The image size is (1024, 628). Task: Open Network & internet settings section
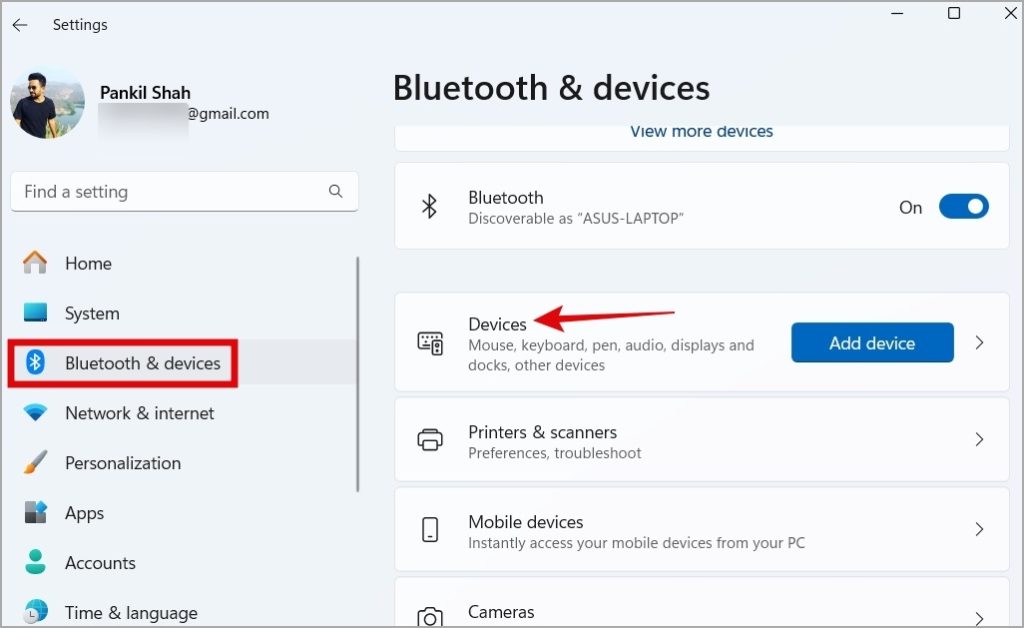pyautogui.click(x=139, y=413)
